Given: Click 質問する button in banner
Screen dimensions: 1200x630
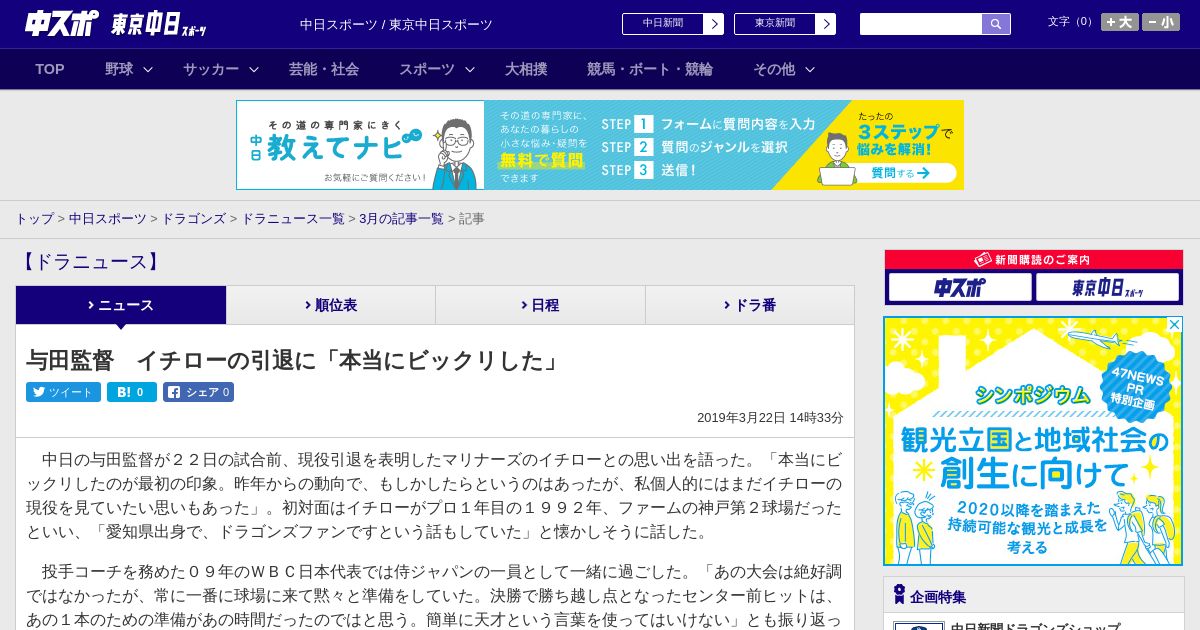Looking at the screenshot, I should click(899, 173).
